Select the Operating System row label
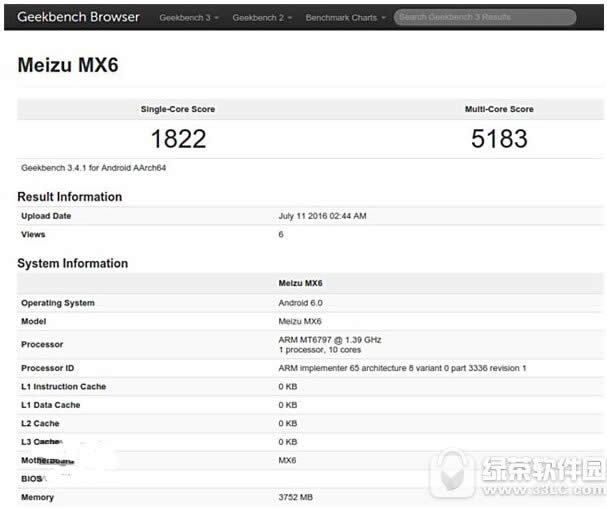The width and height of the screenshot is (607, 509). [x=58, y=303]
